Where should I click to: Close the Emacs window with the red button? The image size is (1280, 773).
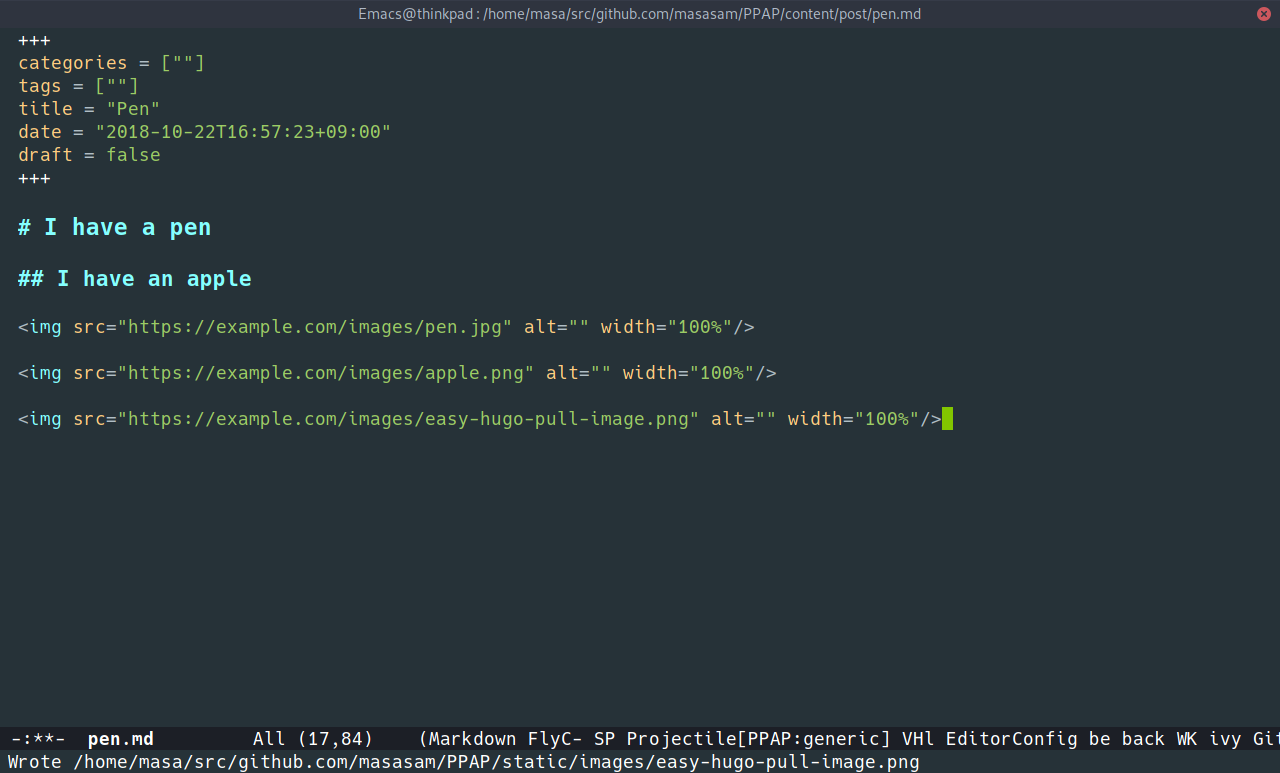click(1263, 13)
